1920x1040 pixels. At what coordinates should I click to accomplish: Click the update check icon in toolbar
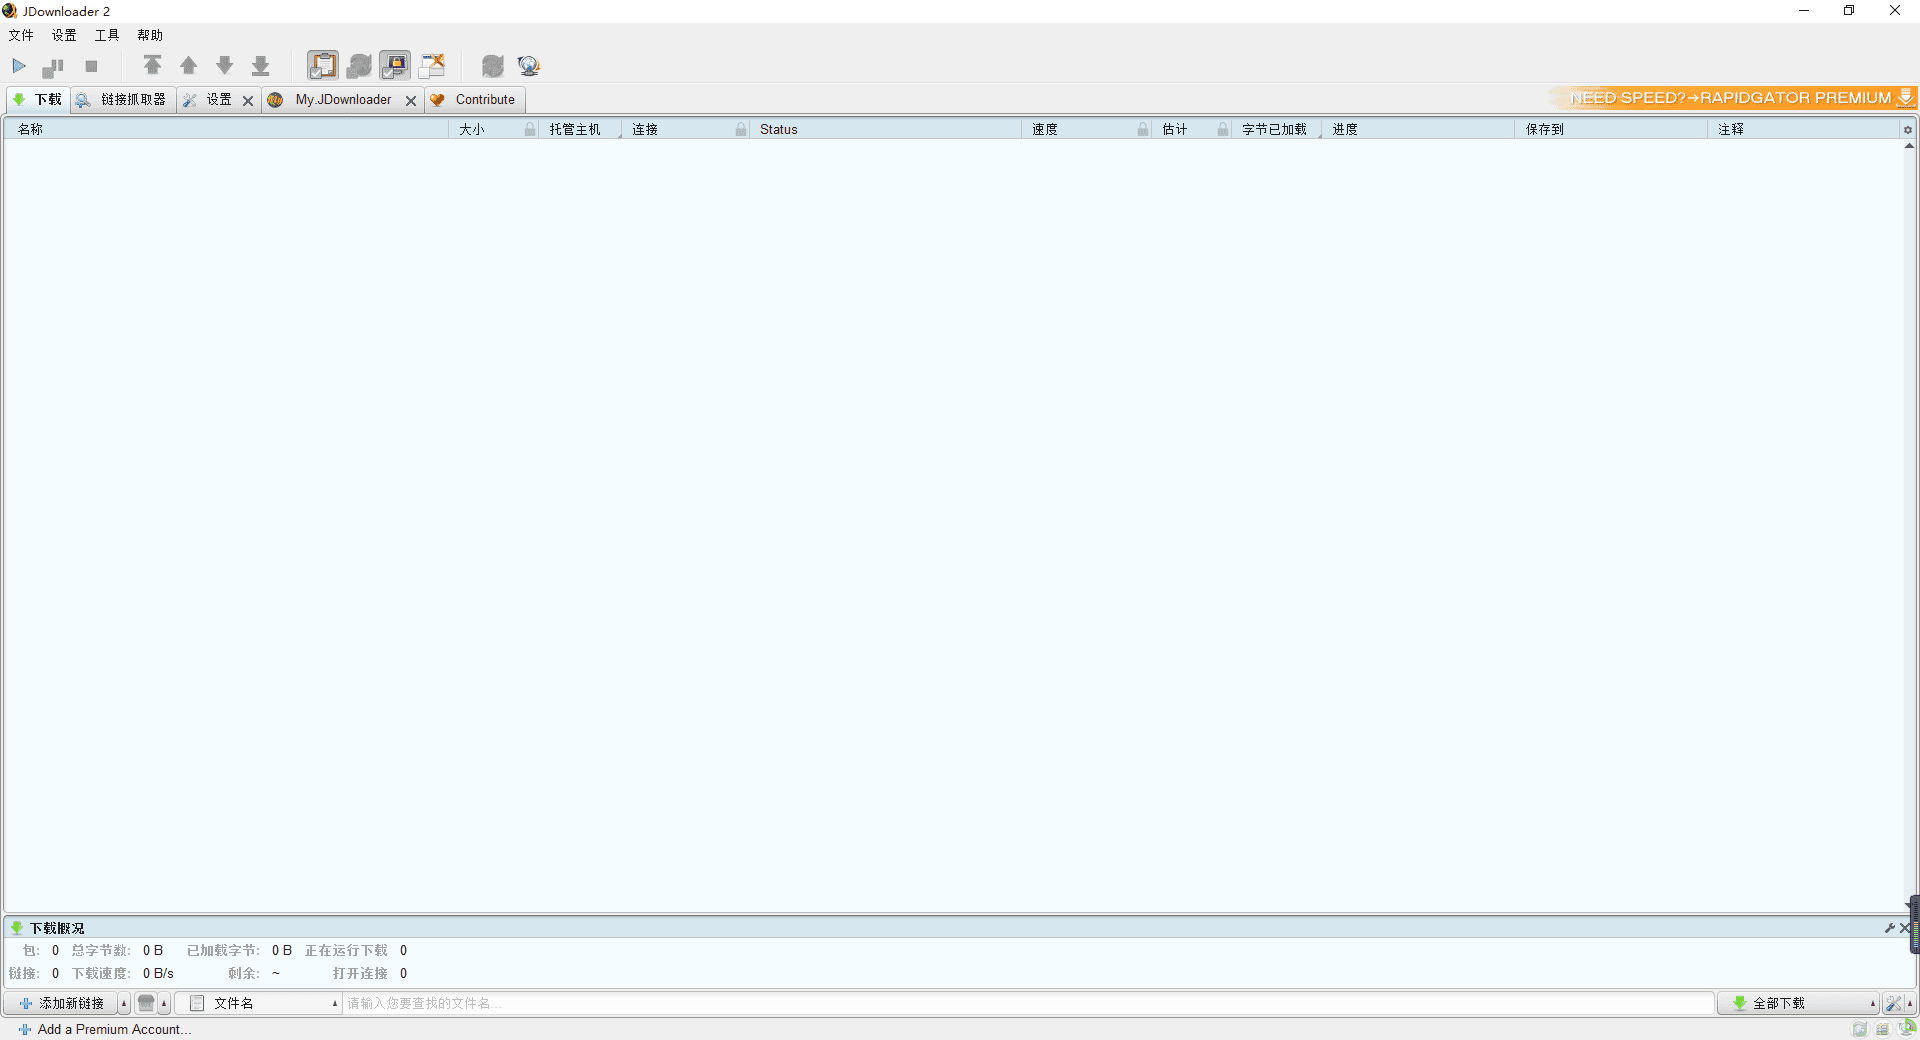pos(492,66)
